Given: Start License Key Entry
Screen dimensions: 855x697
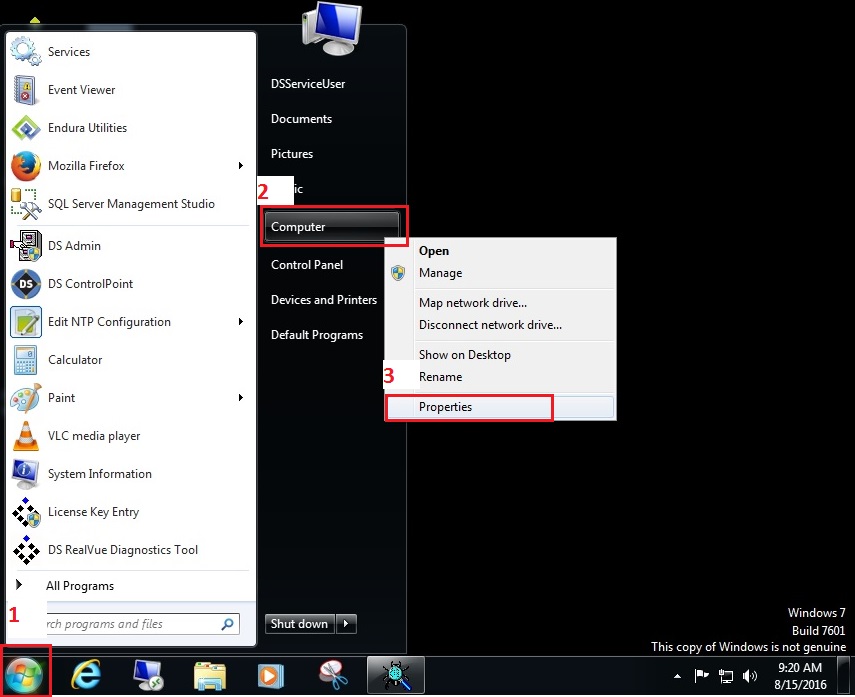Looking at the screenshot, I should pos(94,512).
